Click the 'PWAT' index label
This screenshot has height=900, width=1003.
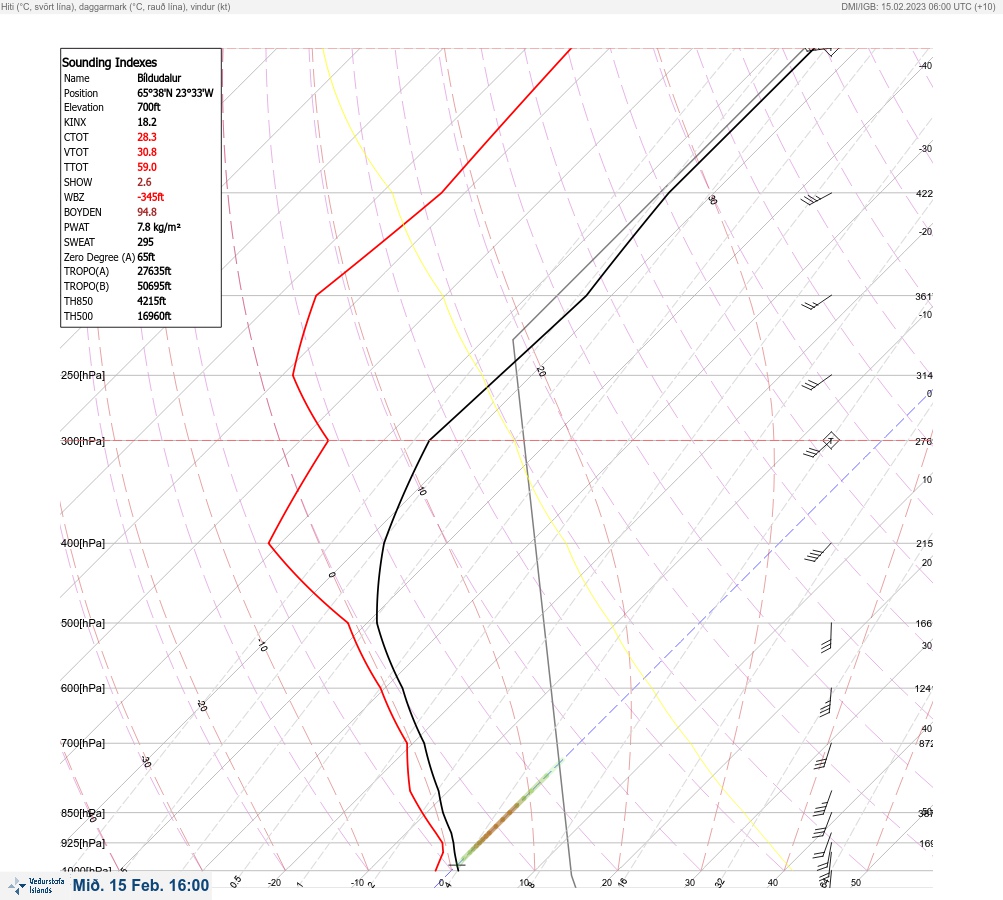click(x=77, y=227)
